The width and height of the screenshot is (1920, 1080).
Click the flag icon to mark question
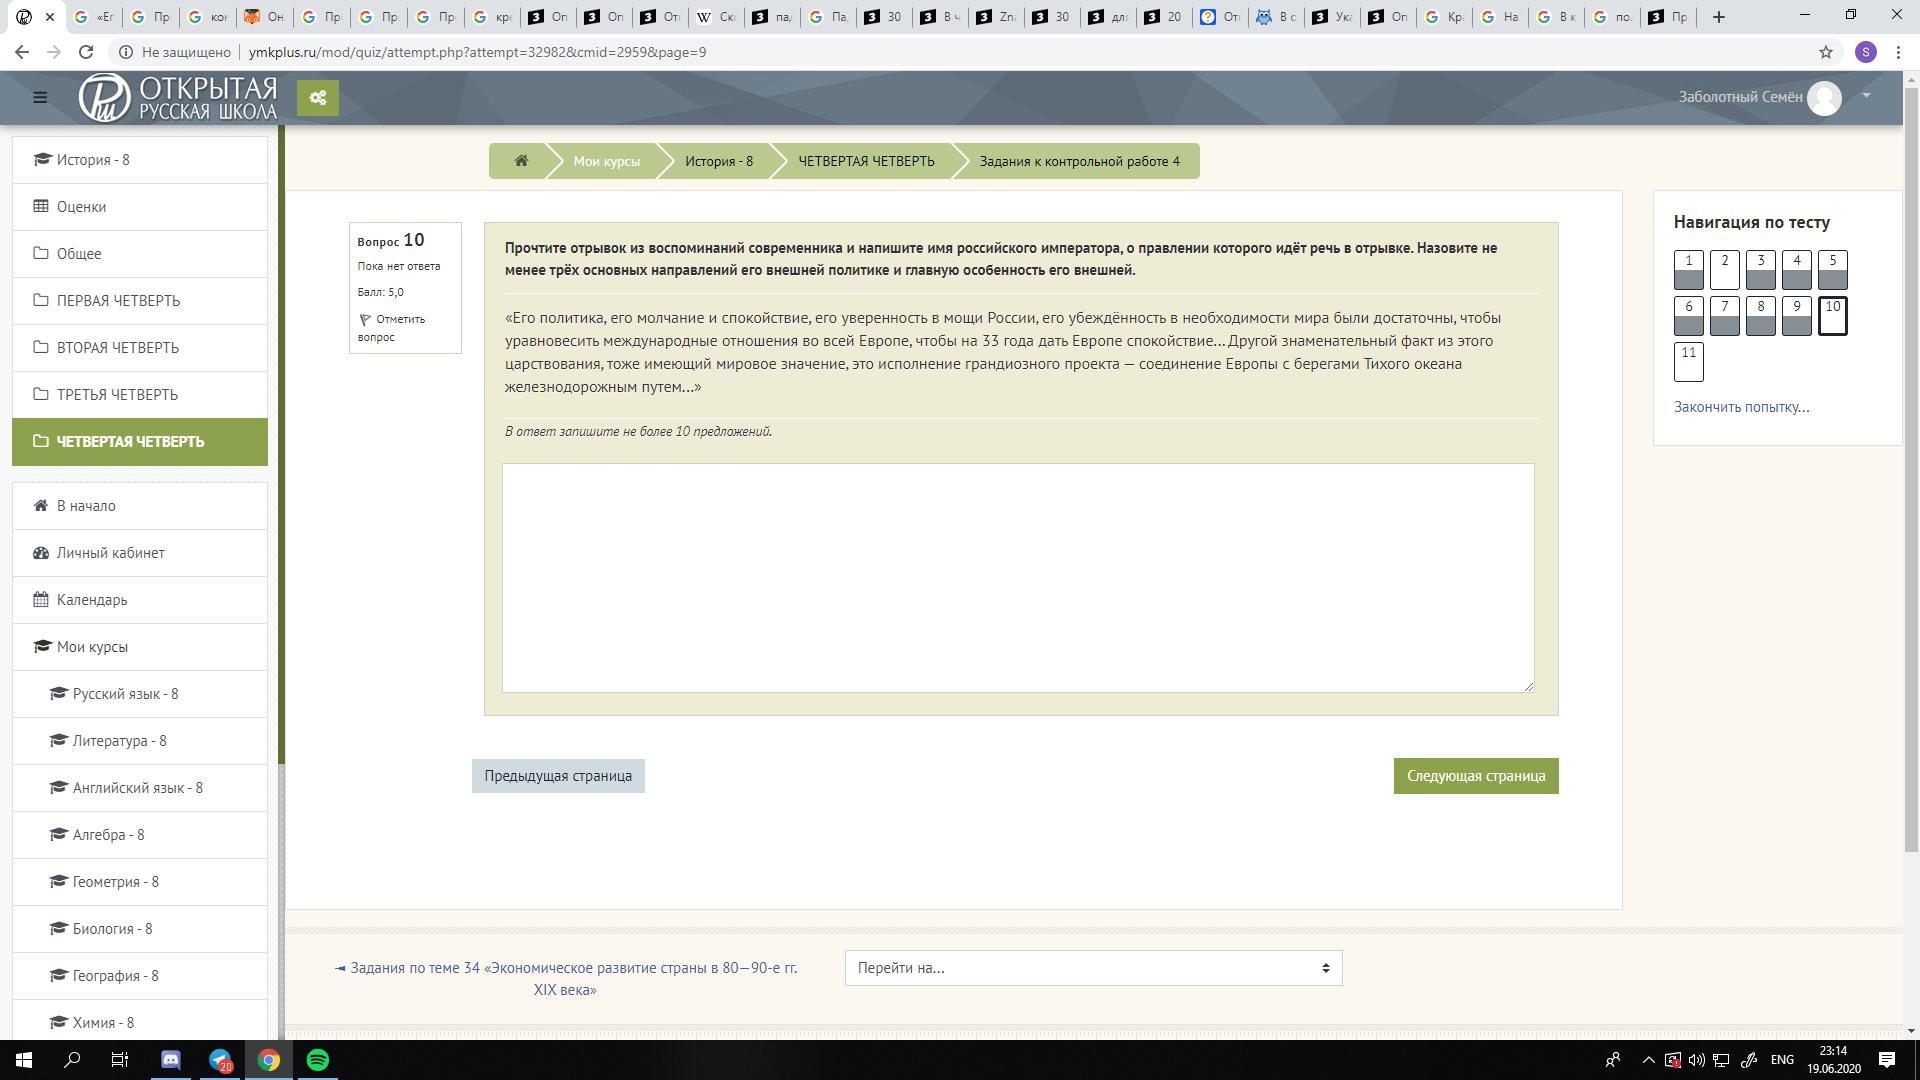[365, 320]
